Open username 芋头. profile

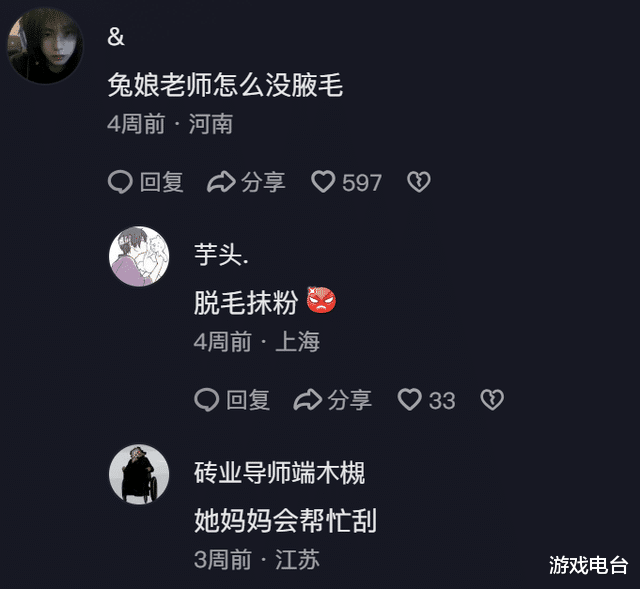221,255
